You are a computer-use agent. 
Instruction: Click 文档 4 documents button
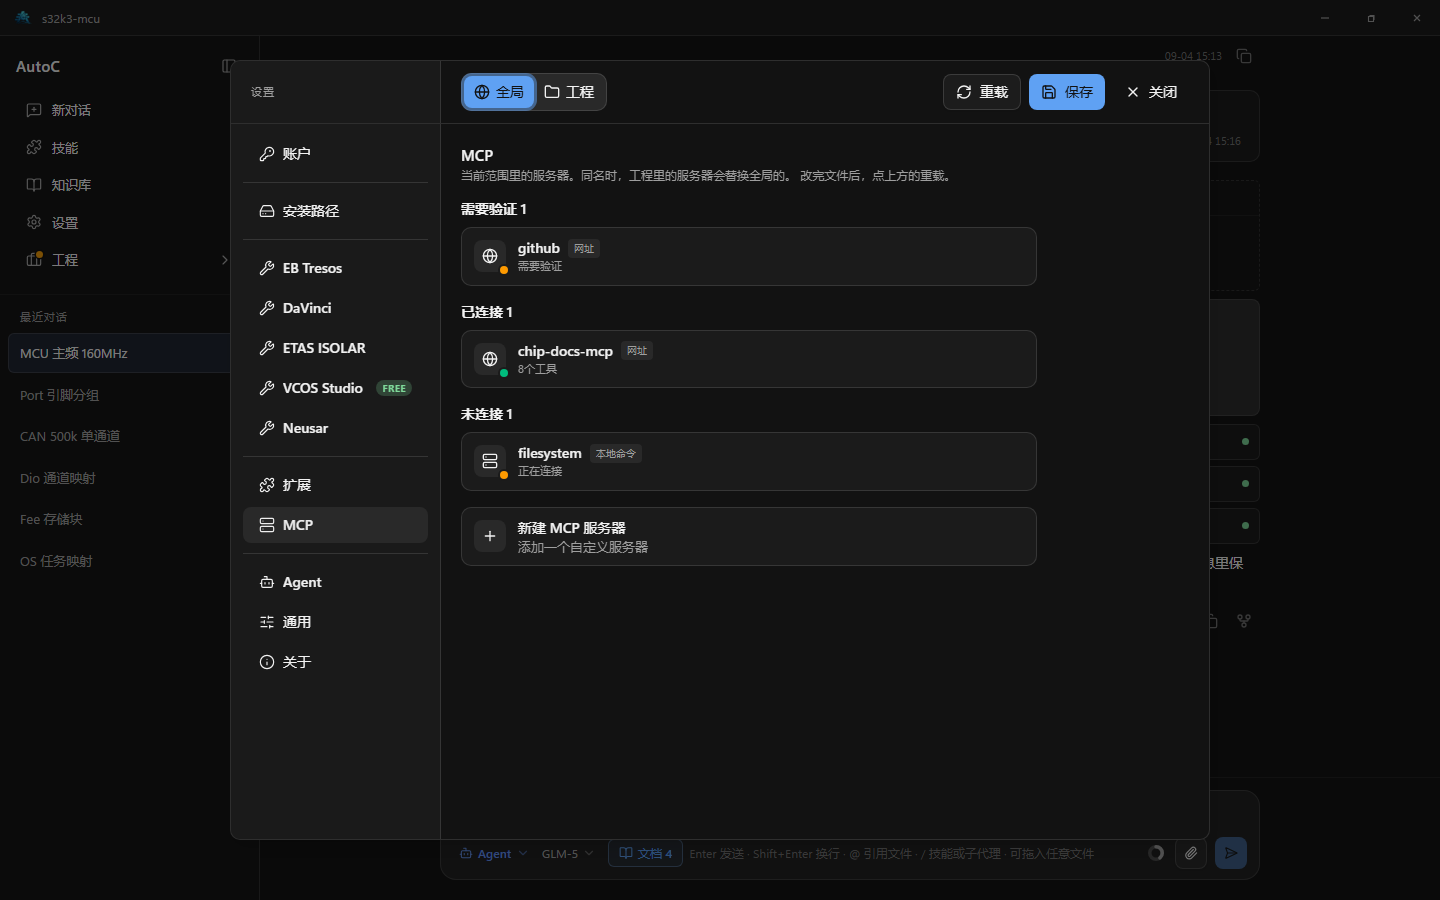pos(645,854)
